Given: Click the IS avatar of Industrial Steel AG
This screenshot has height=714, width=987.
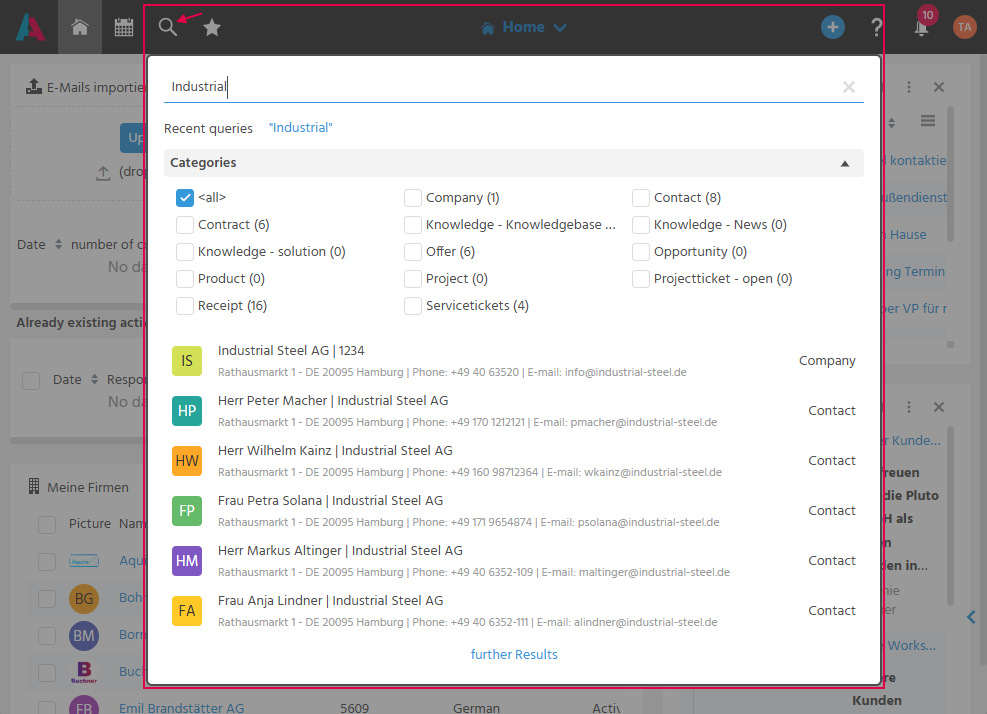Looking at the screenshot, I should [x=187, y=361].
